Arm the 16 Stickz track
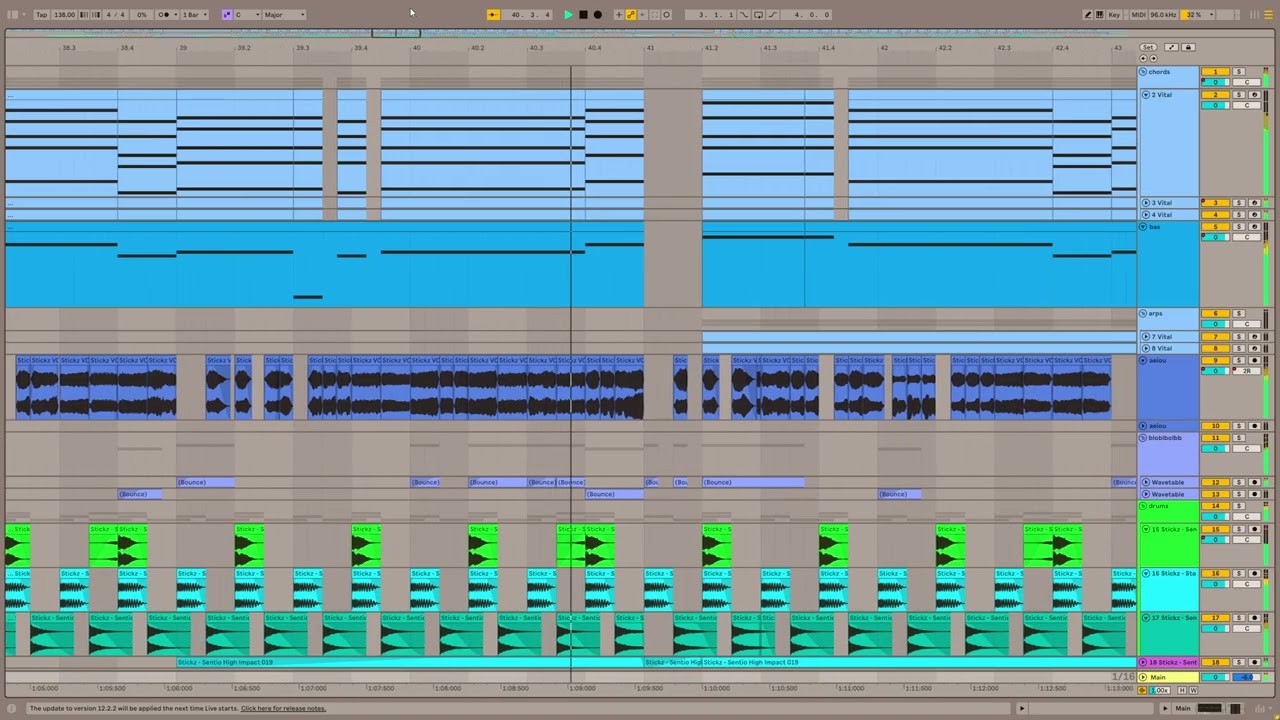Viewport: 1280px width, 720px height. (1254, 574)
